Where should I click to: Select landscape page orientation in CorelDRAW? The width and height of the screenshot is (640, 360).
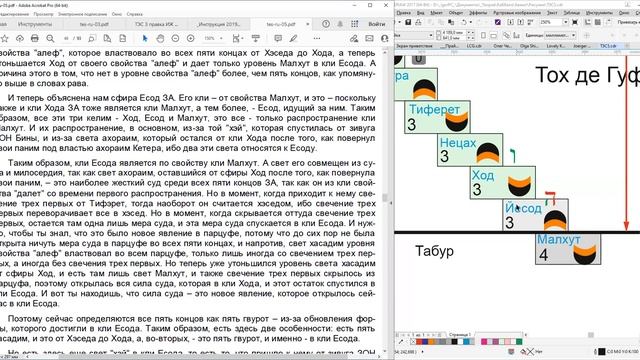pos(493,36)
